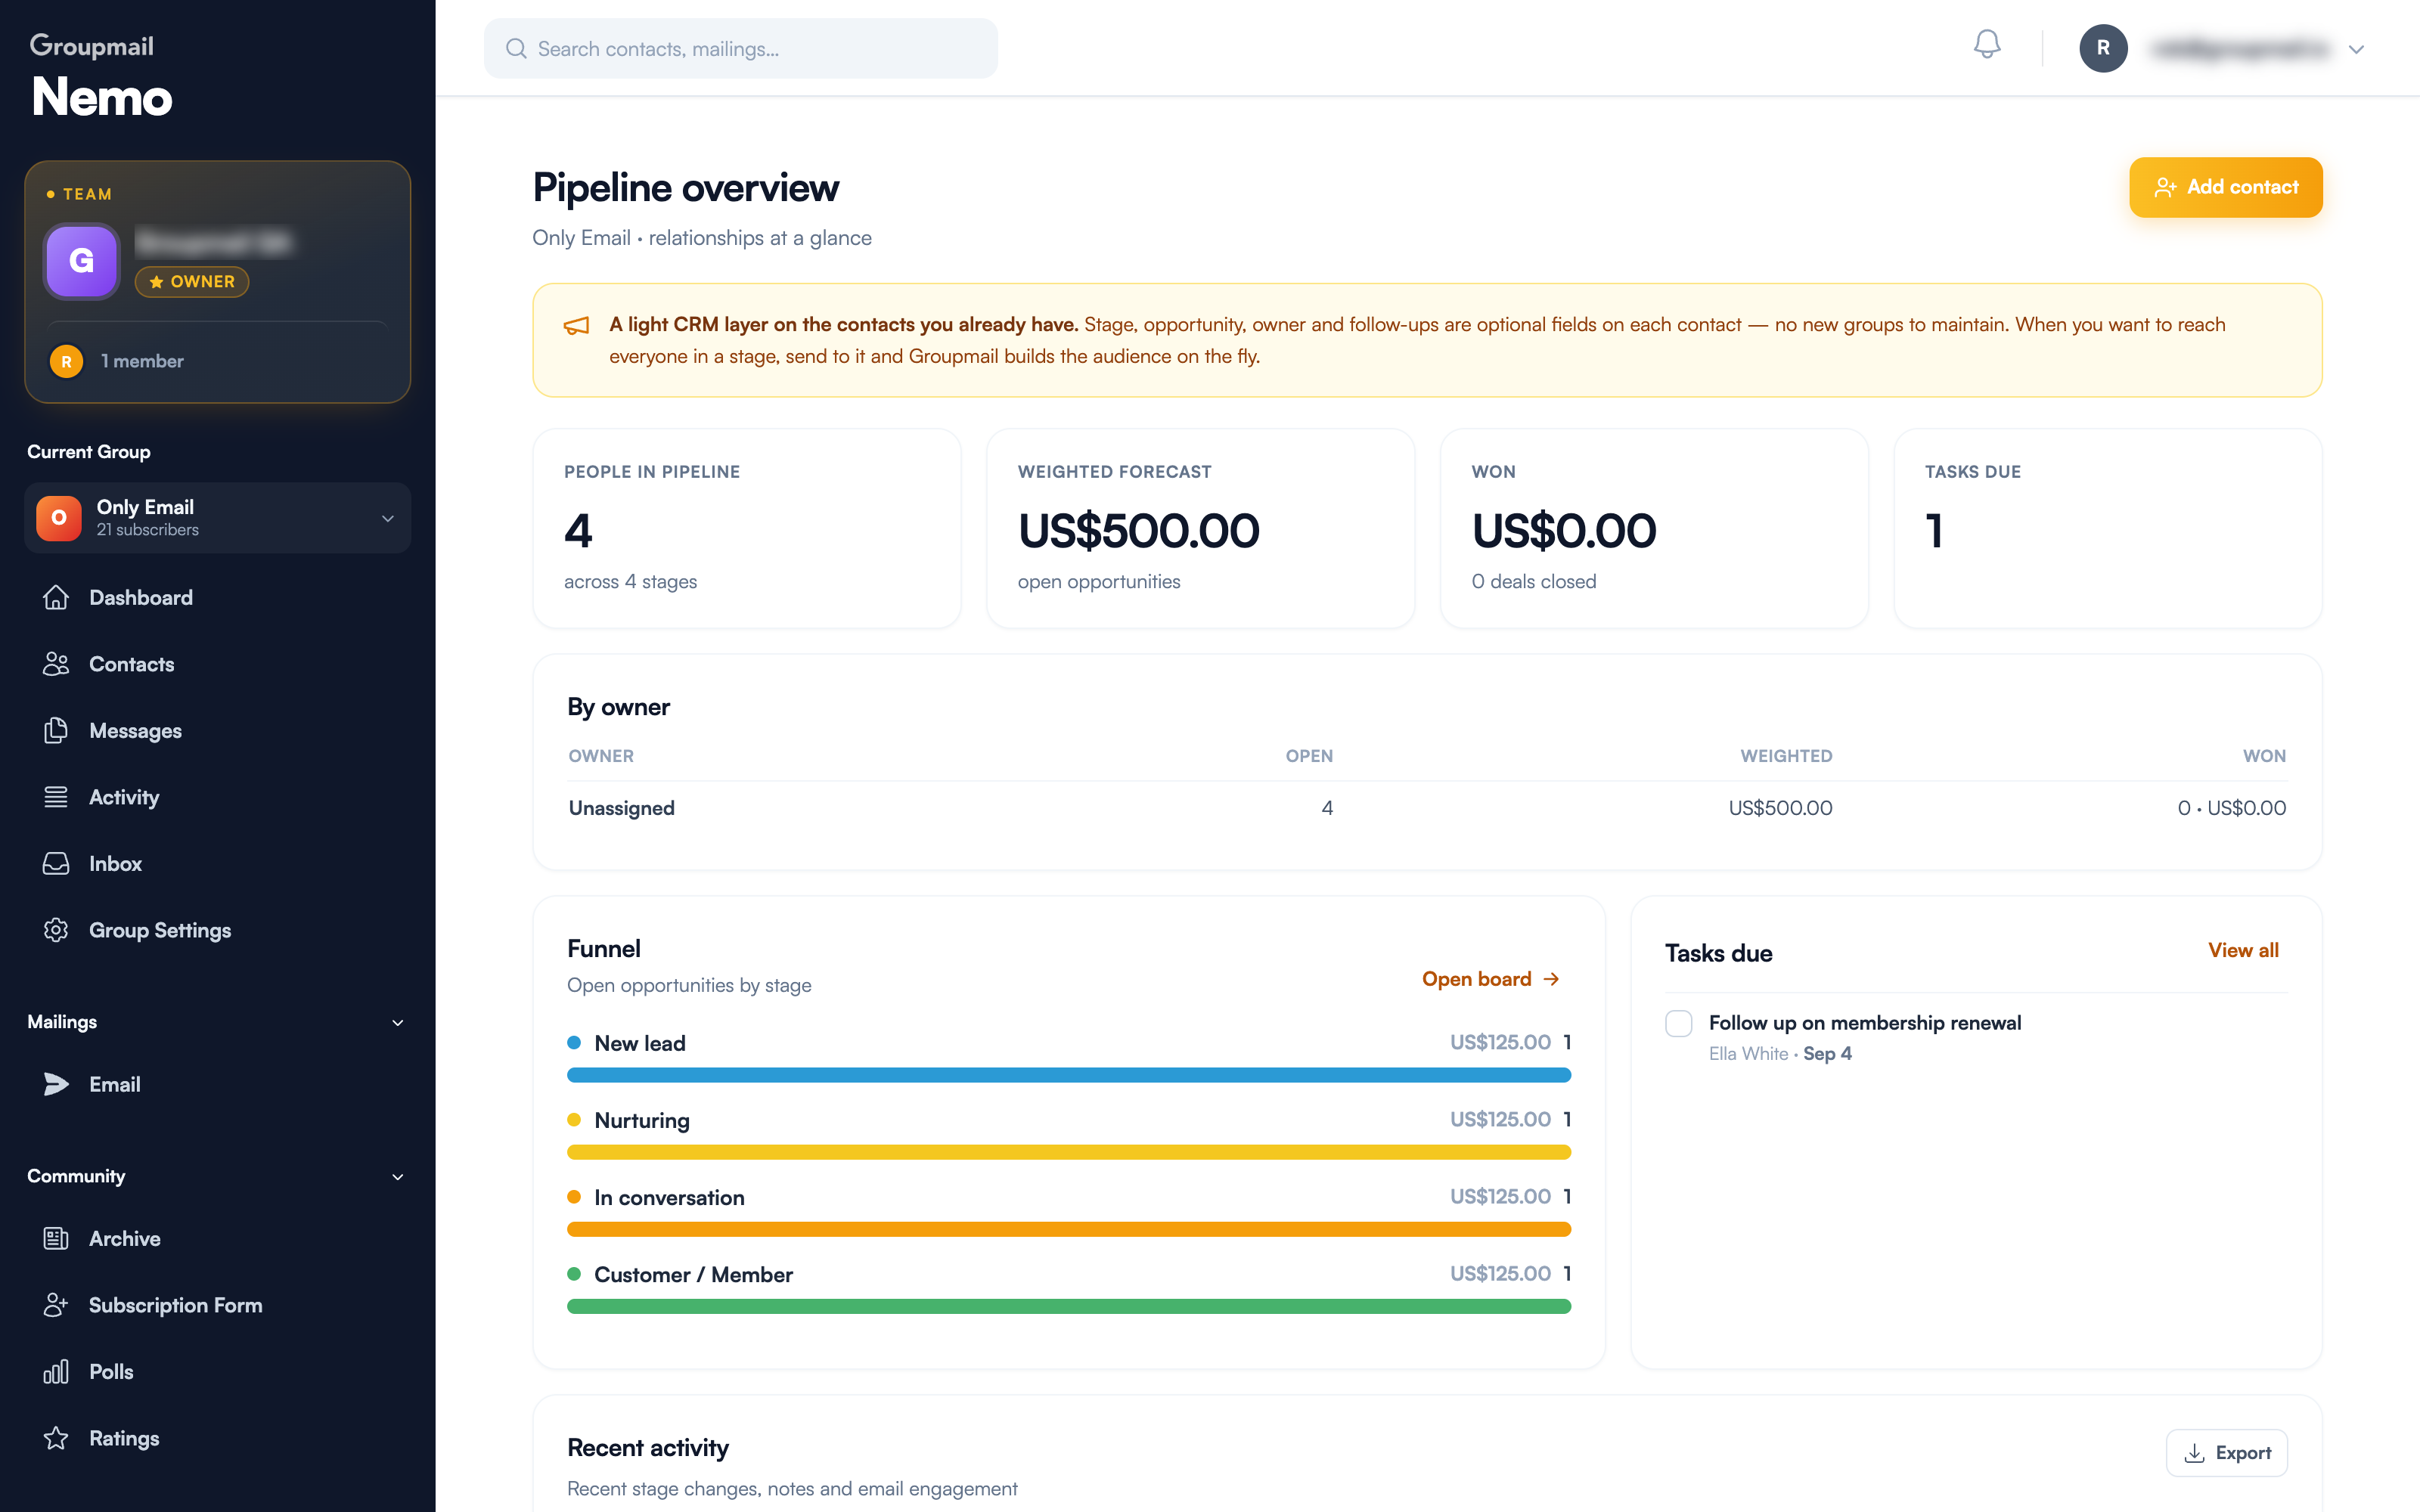The image size is (2420, 1512).
Task: Click the New lead stage label
Action: tap(640, 1043)
